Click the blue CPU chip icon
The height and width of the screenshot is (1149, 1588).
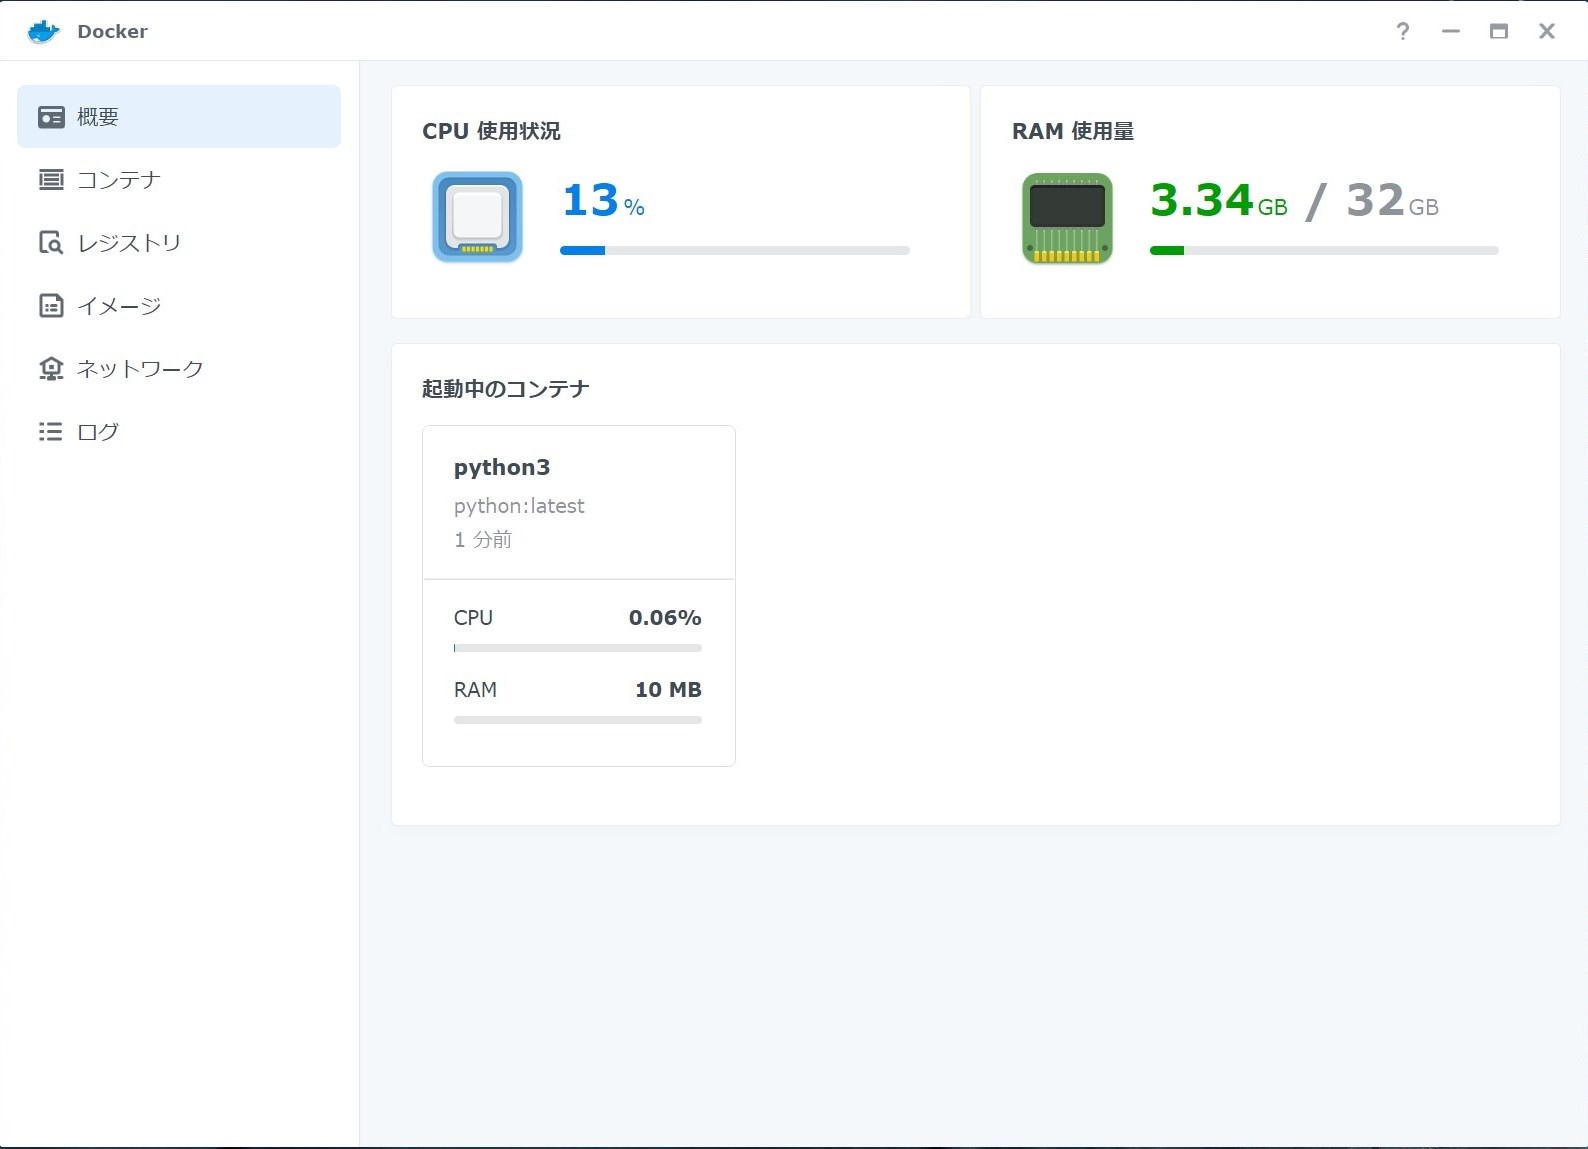(x=477, y=217)
